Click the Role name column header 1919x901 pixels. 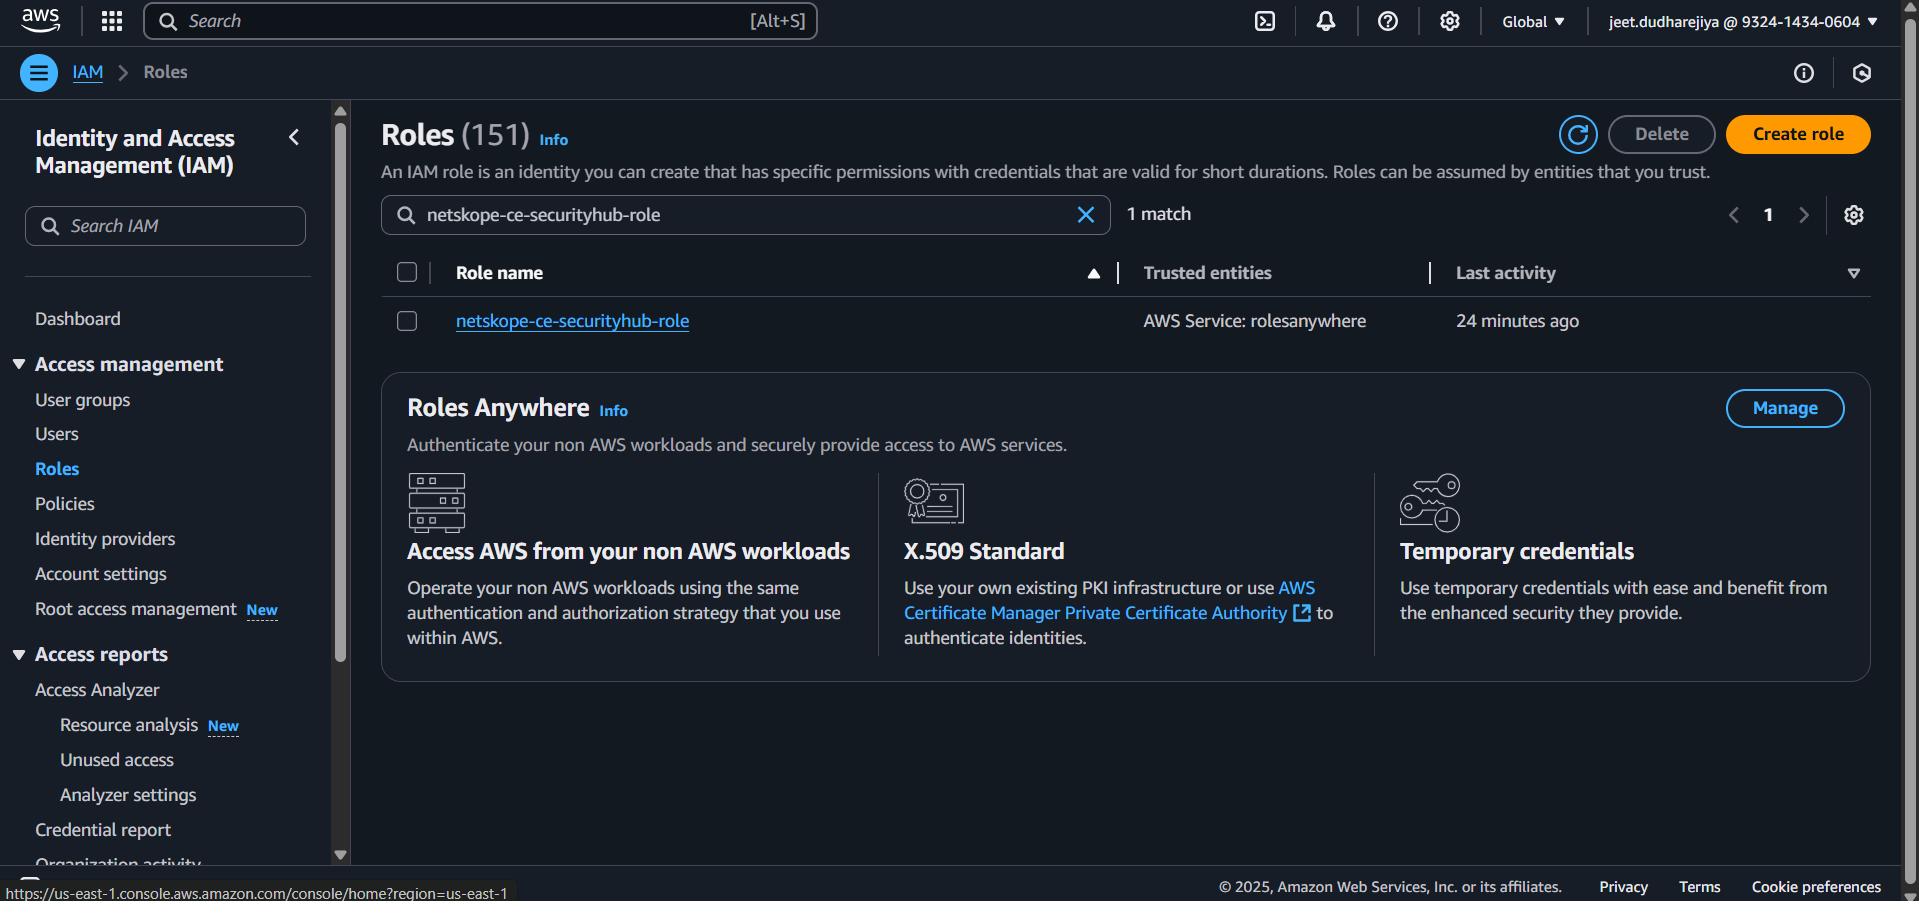499,273
